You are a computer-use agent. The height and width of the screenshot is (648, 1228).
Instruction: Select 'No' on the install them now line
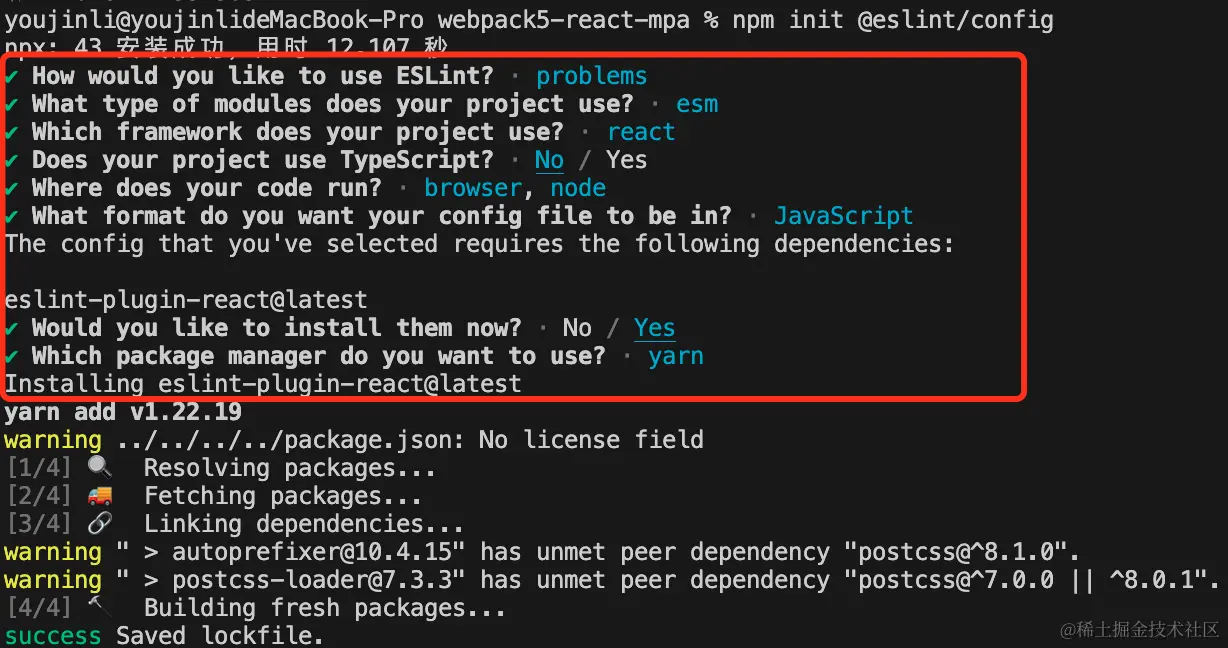[x=577, y=328]
